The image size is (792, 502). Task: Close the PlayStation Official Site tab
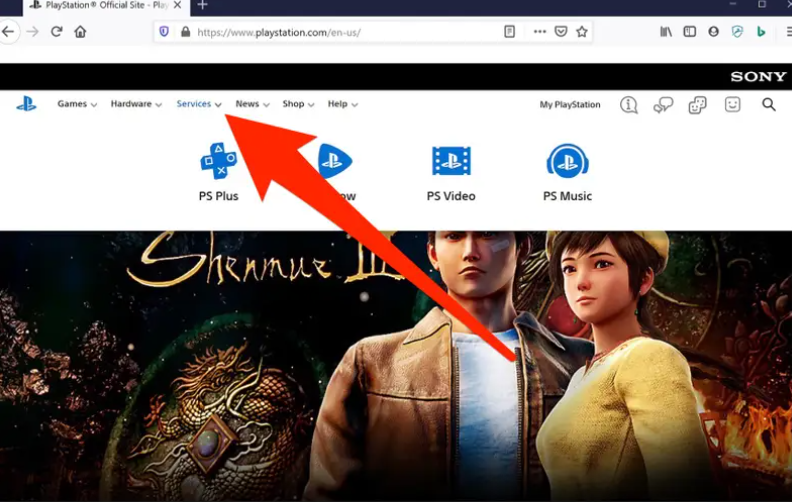click(177, 5)
